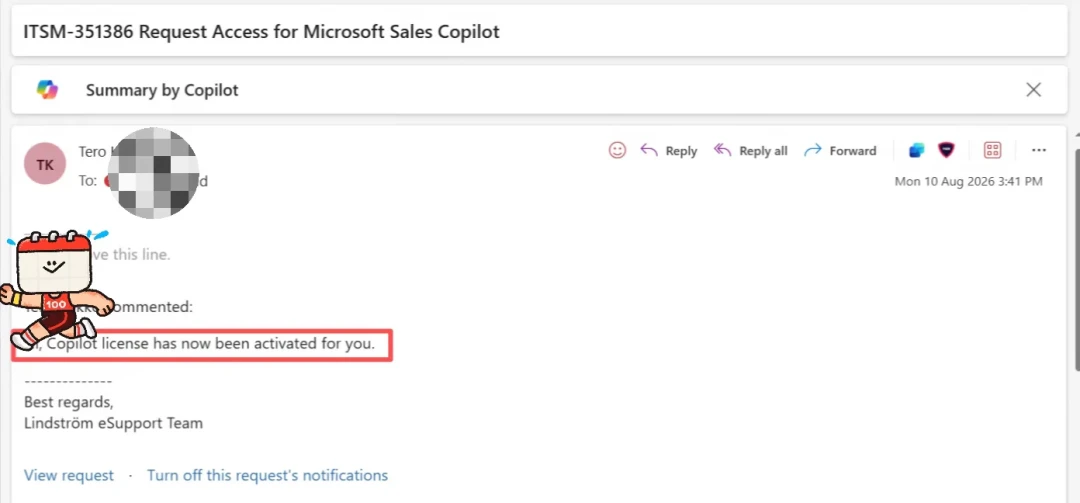The image size is (1080, 503).
Task: Expand Summary by Copilot
Action: [162, 90]
